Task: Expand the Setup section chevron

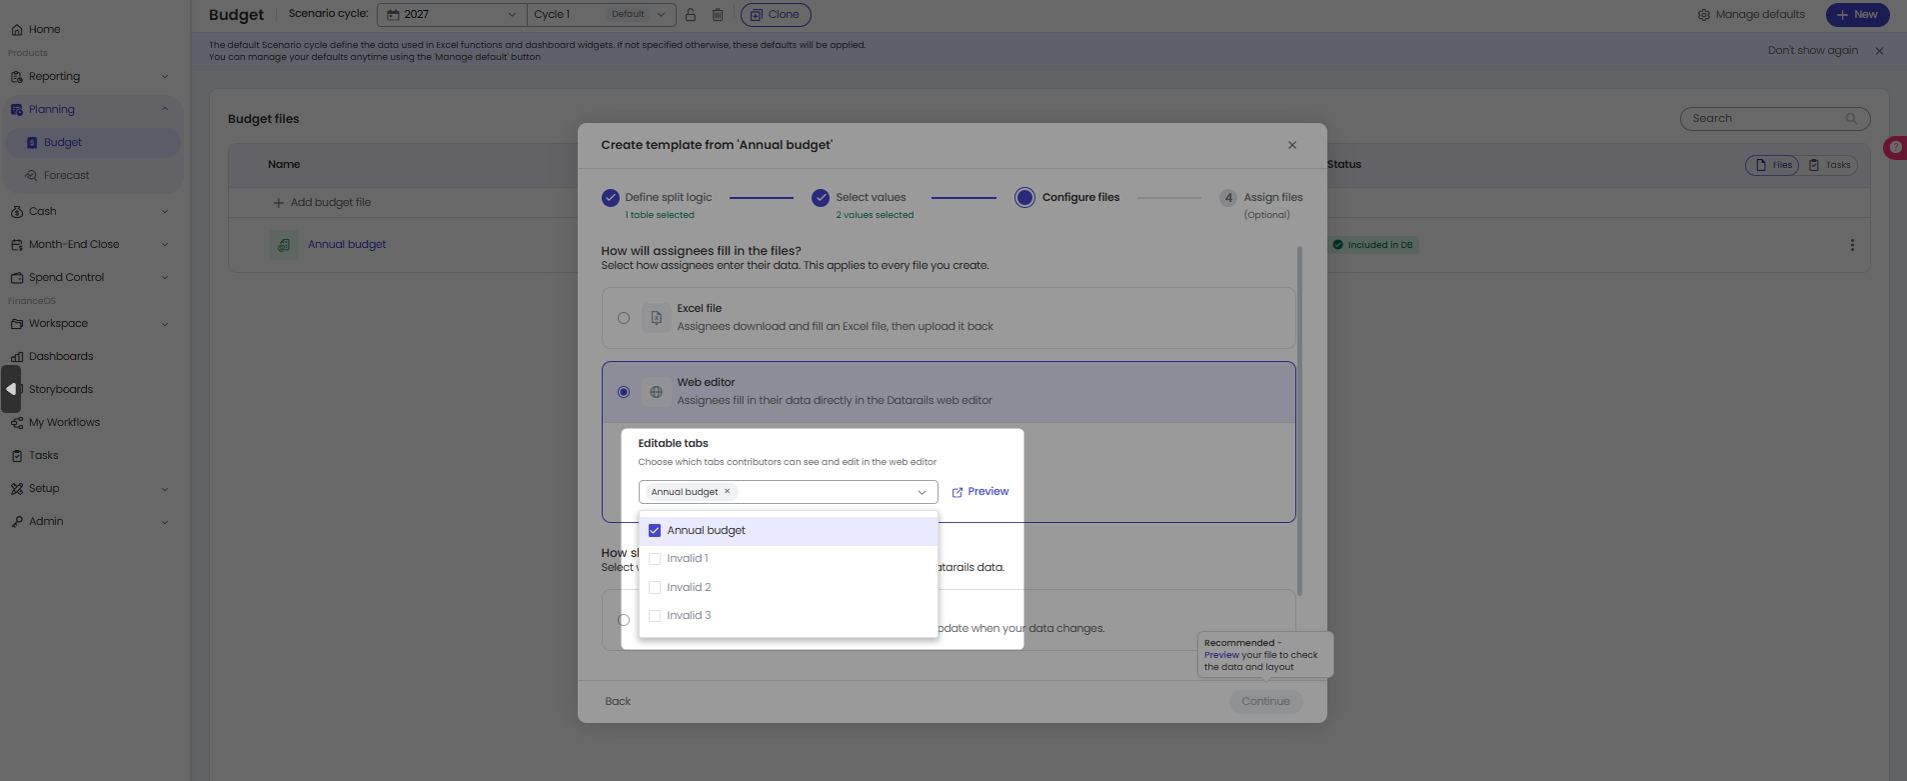Action: (165, 489)
